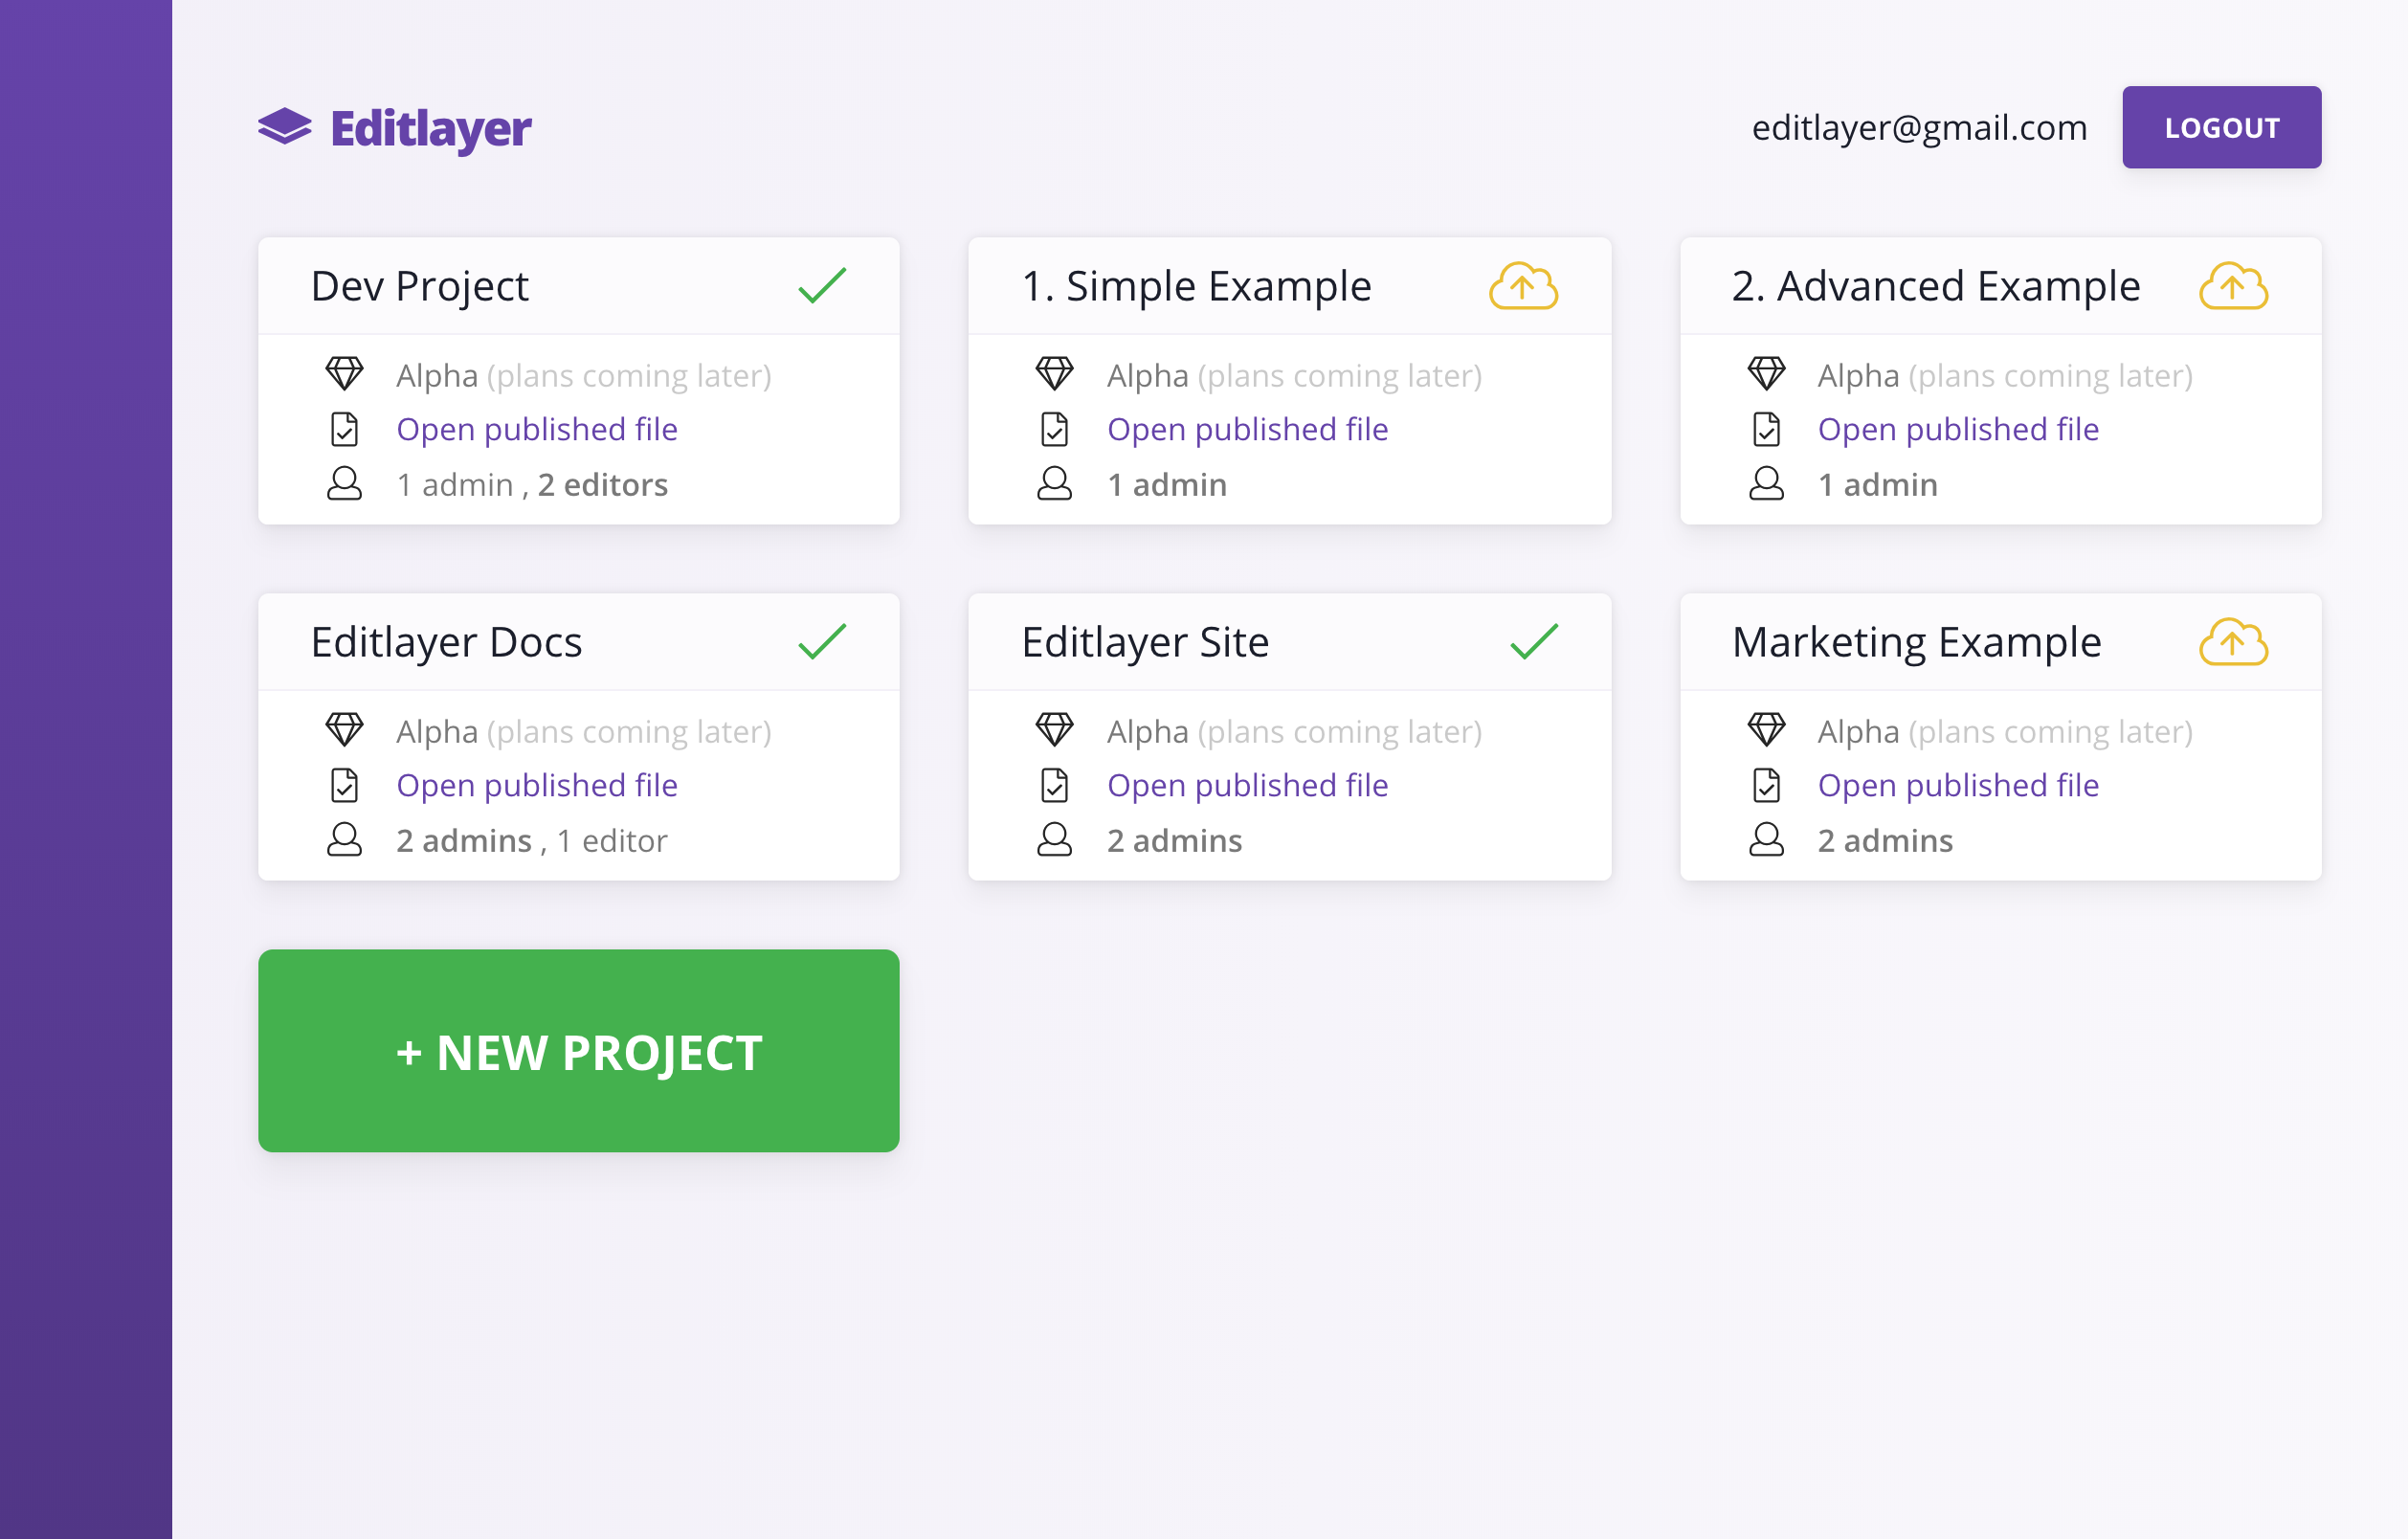
Task: Open published file for 1. Simple Example
Action: tap(1247, 430)
